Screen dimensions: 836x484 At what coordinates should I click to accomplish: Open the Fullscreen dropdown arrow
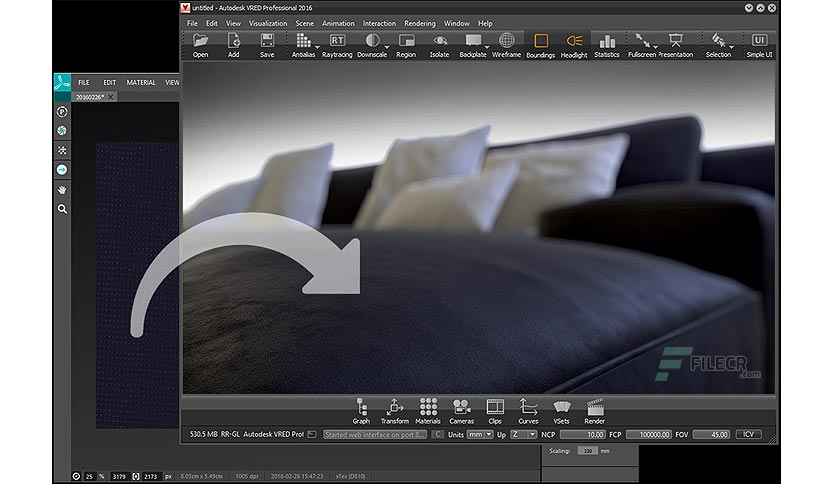pyautogui.click(x=655, y=47)
